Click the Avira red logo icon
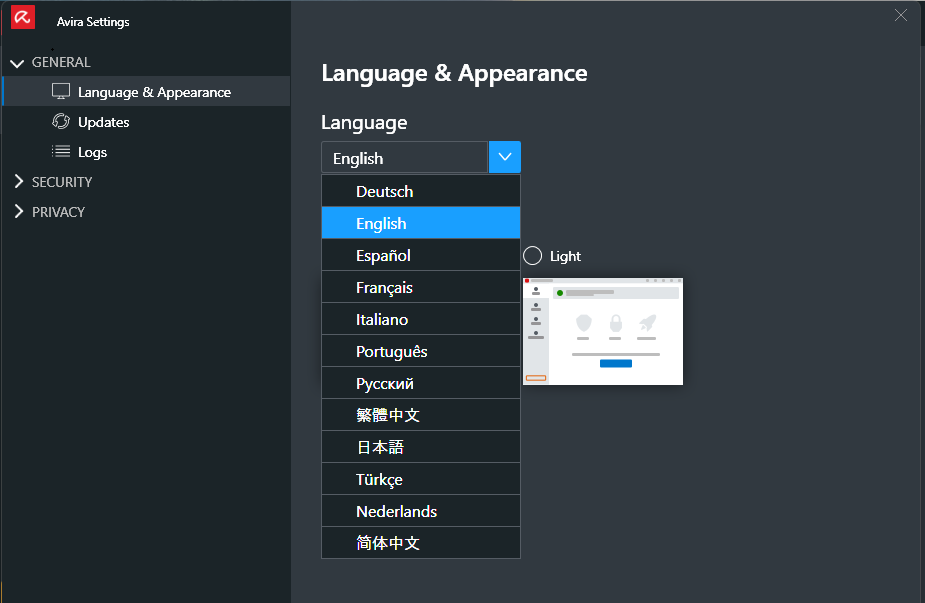The width and height of the screenshot is (925, 603). pos(23,17)
